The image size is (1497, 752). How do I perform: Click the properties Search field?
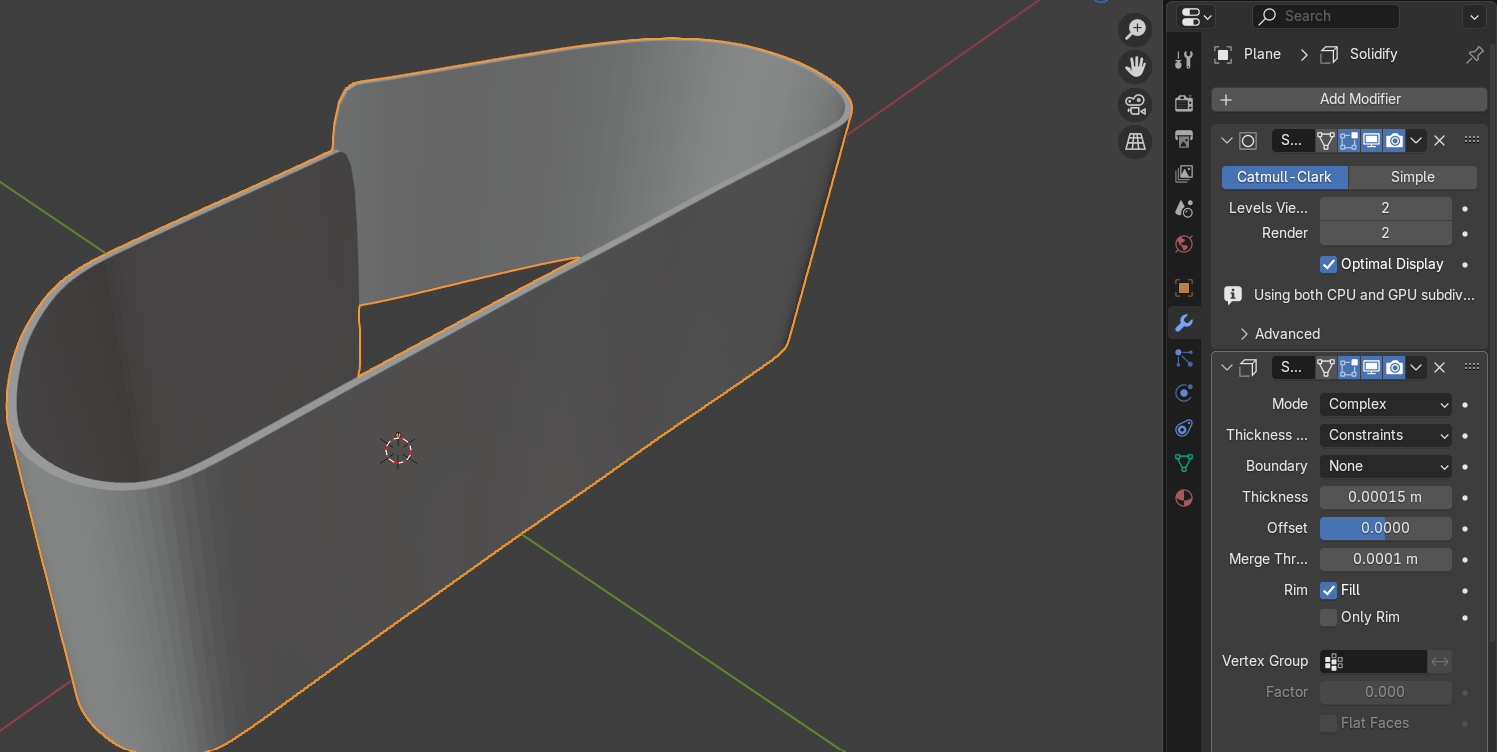pyautogui.click(x=1325, y=16)
